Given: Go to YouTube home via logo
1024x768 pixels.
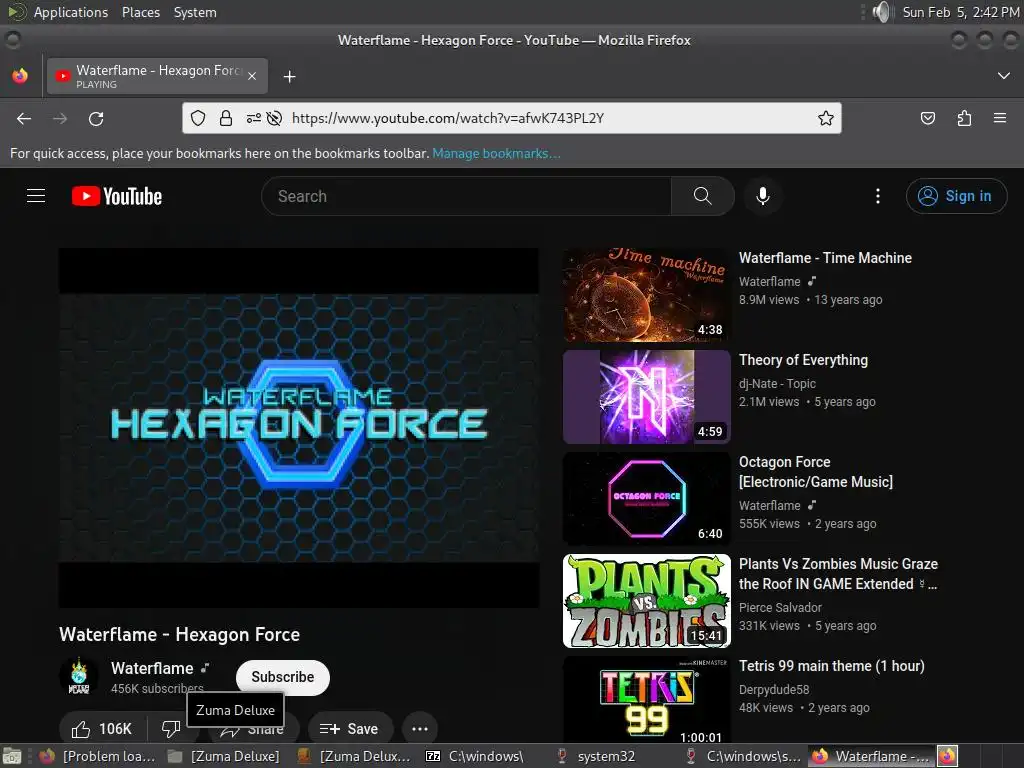Looking at the screenshot, I should tap(117, 196).
